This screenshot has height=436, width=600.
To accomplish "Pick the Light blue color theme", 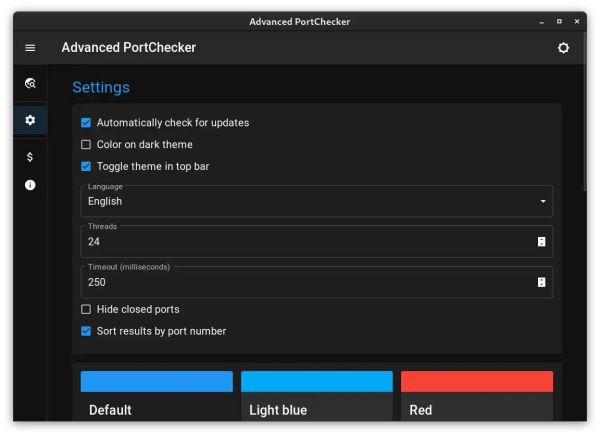I will (x=317, y=394).
